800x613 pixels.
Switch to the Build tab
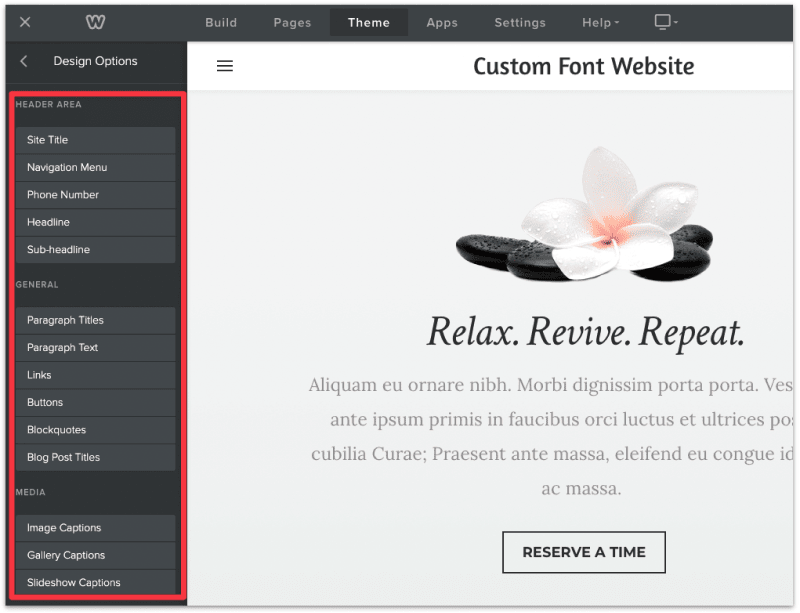point(221,22)
